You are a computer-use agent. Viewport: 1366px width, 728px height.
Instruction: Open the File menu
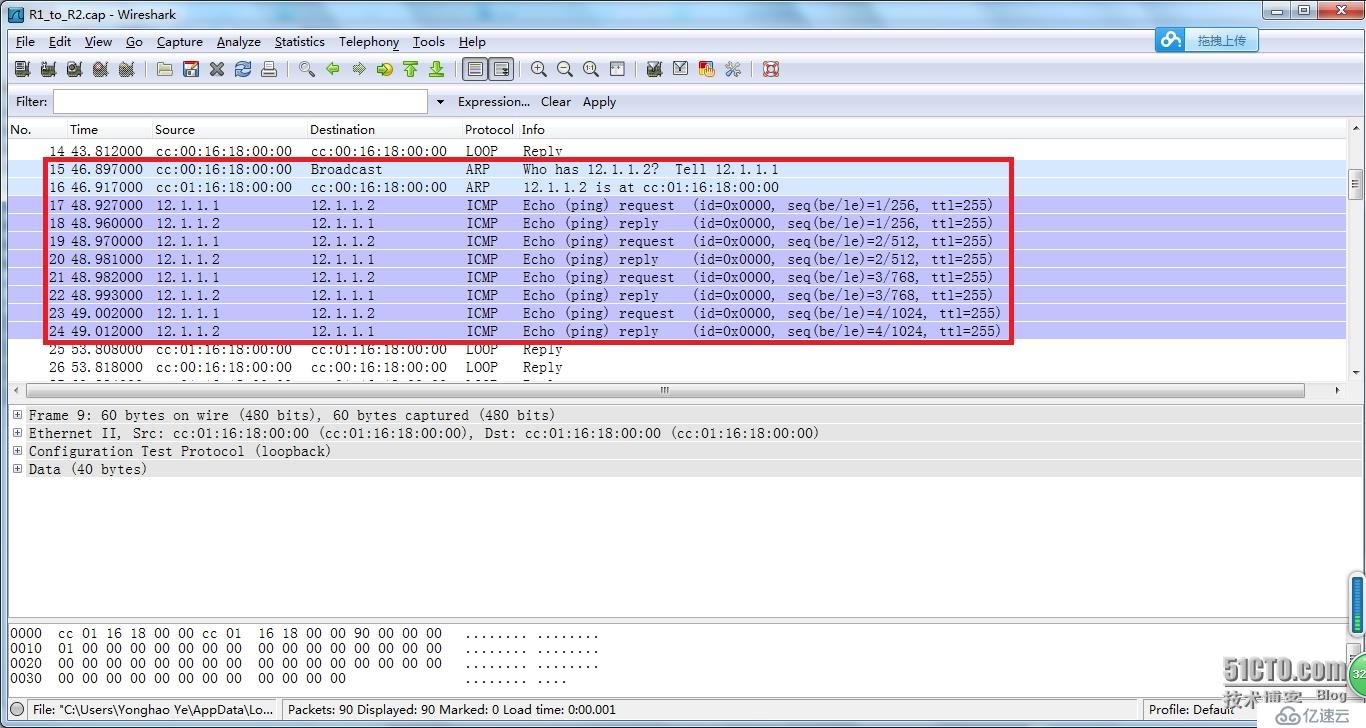[26, 42]
